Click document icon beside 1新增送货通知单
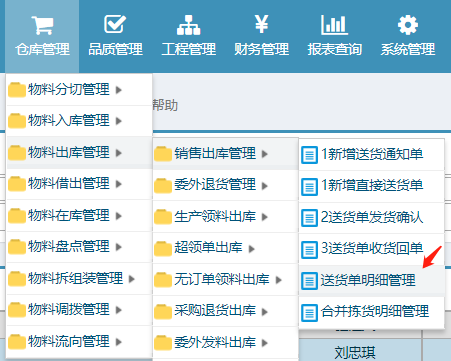This screenshot has height=361, width=451. tap(309, 155)
